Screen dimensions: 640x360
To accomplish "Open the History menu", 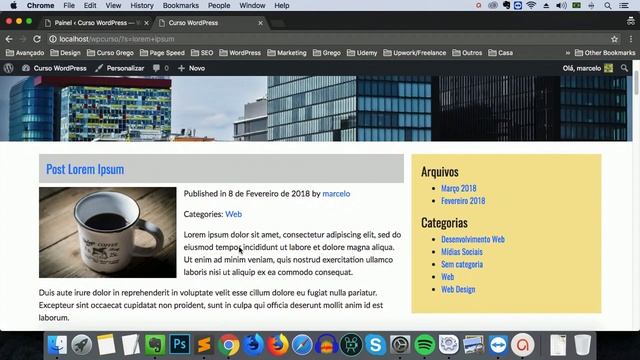I will 142,5.
